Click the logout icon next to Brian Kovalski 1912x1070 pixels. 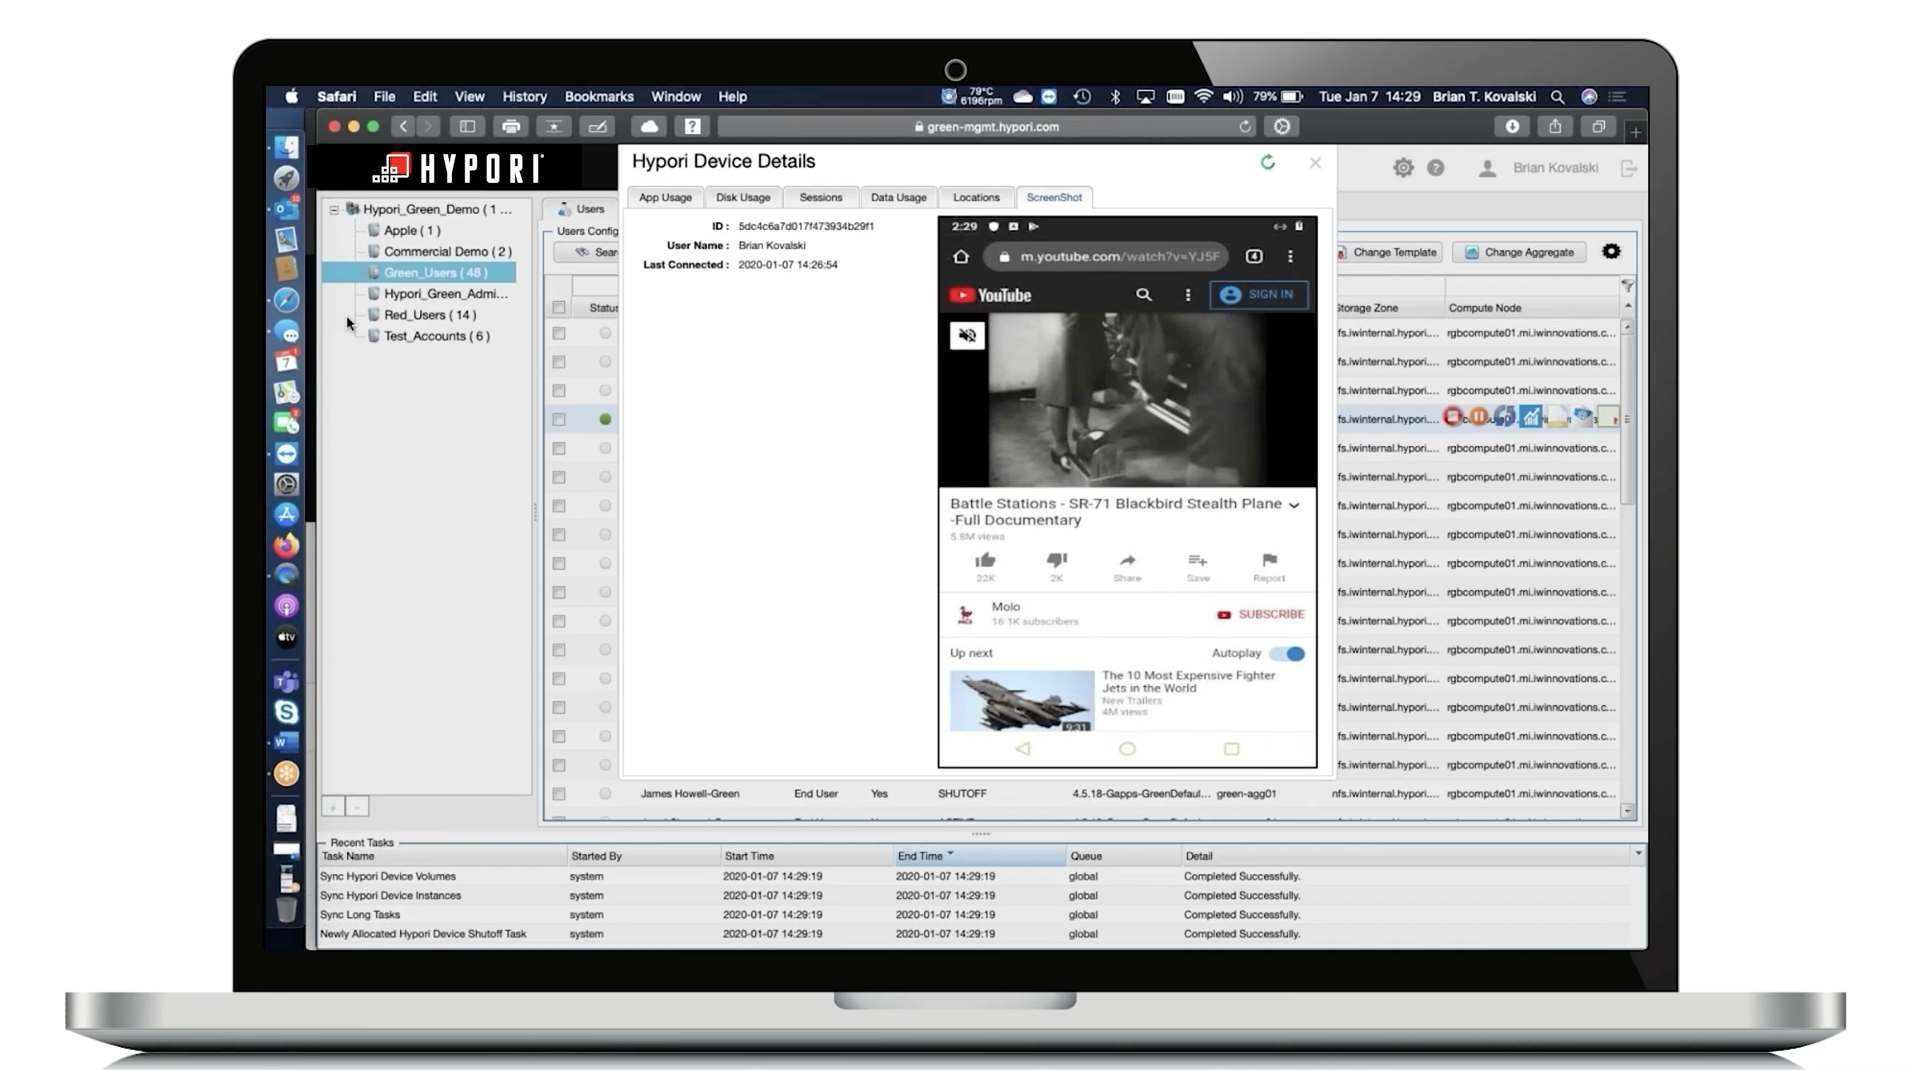point(1629,168)
